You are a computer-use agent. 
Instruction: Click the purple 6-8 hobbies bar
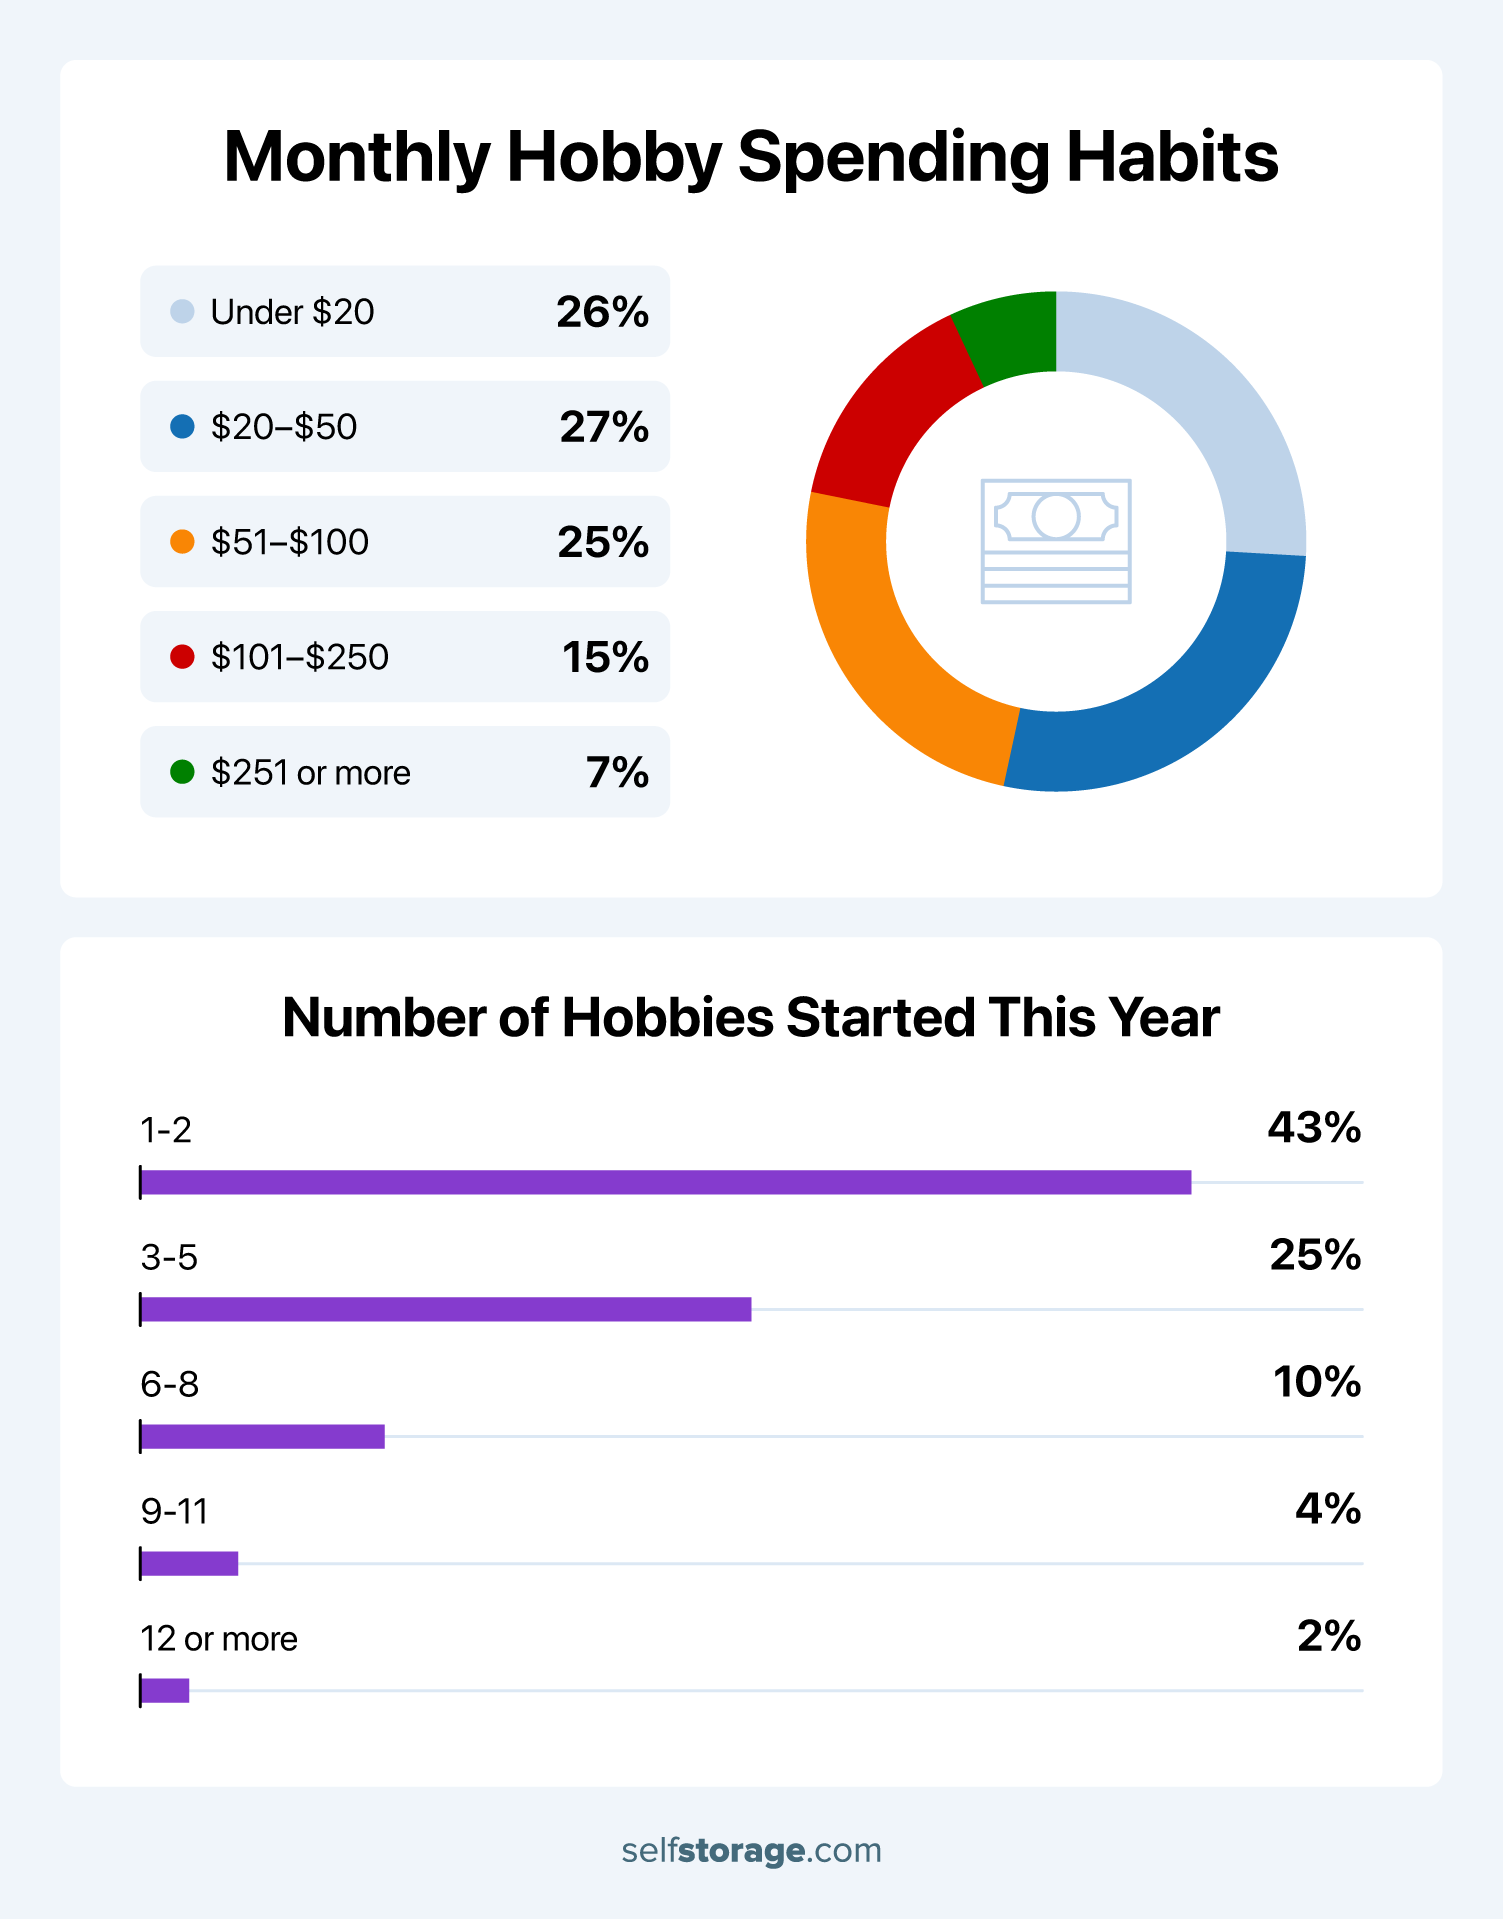(x=262, y=1436)
